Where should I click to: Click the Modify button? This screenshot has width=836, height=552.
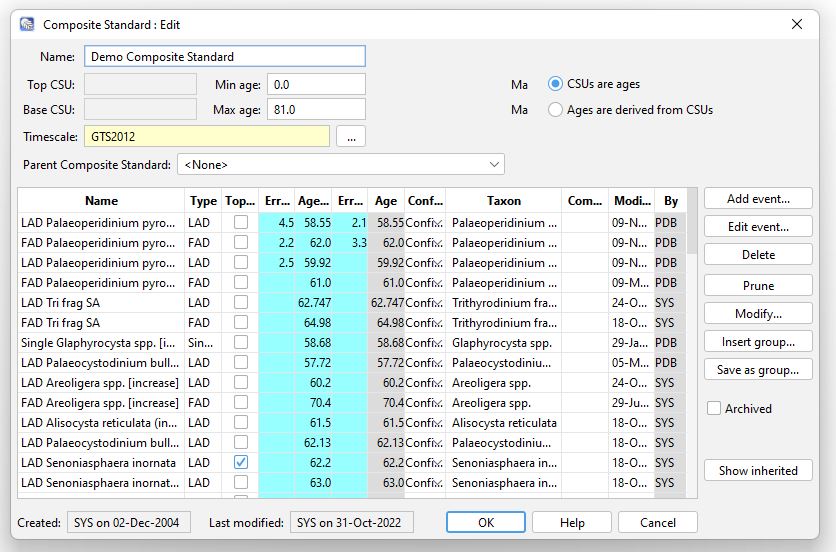[x=758, y=314]
